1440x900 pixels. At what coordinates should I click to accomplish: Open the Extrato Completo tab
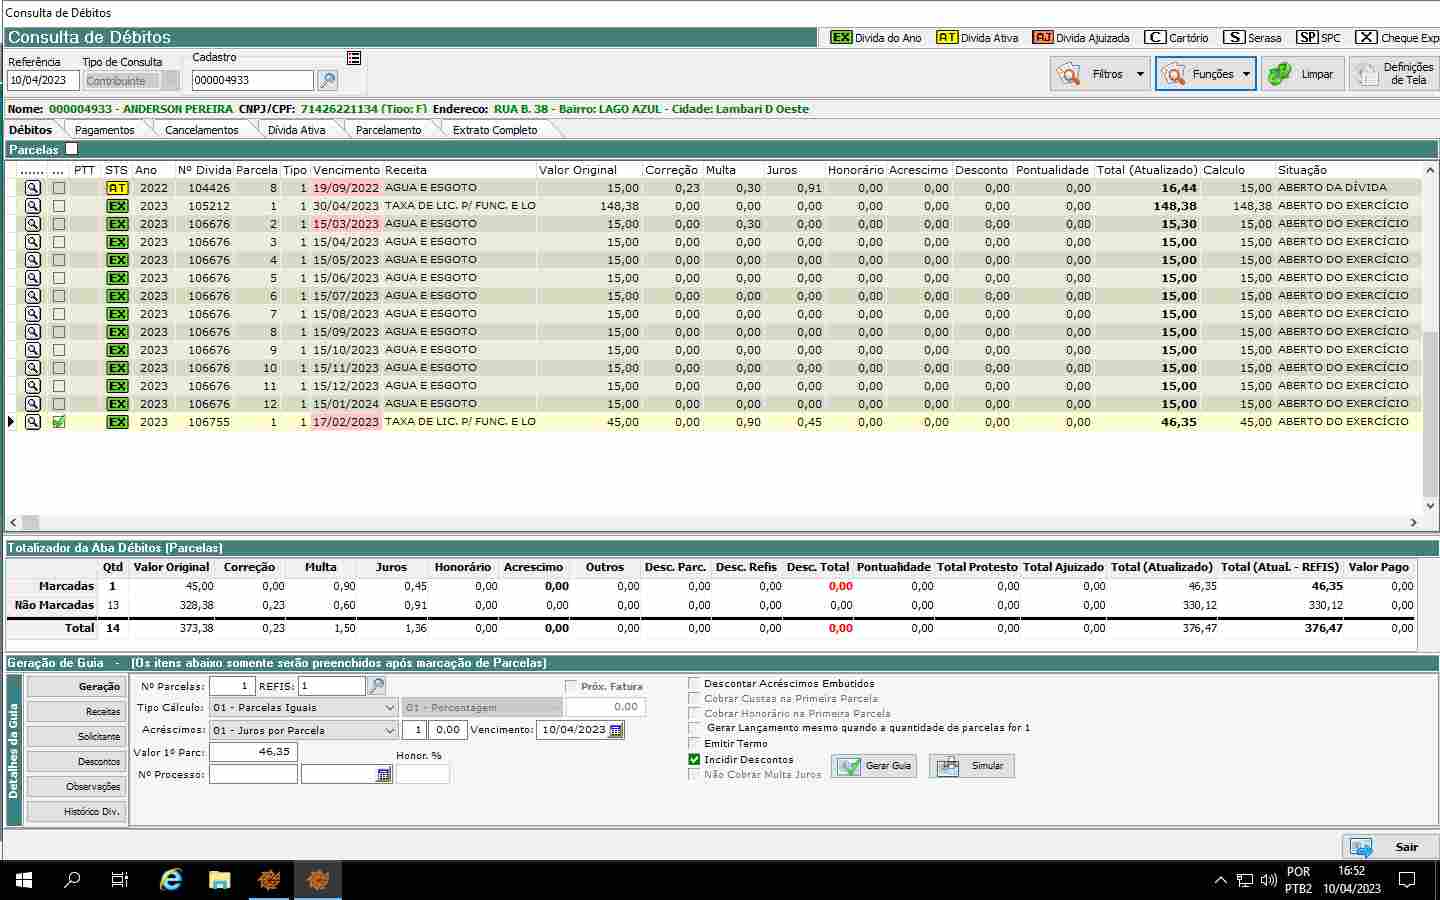[x=494, y=130]
